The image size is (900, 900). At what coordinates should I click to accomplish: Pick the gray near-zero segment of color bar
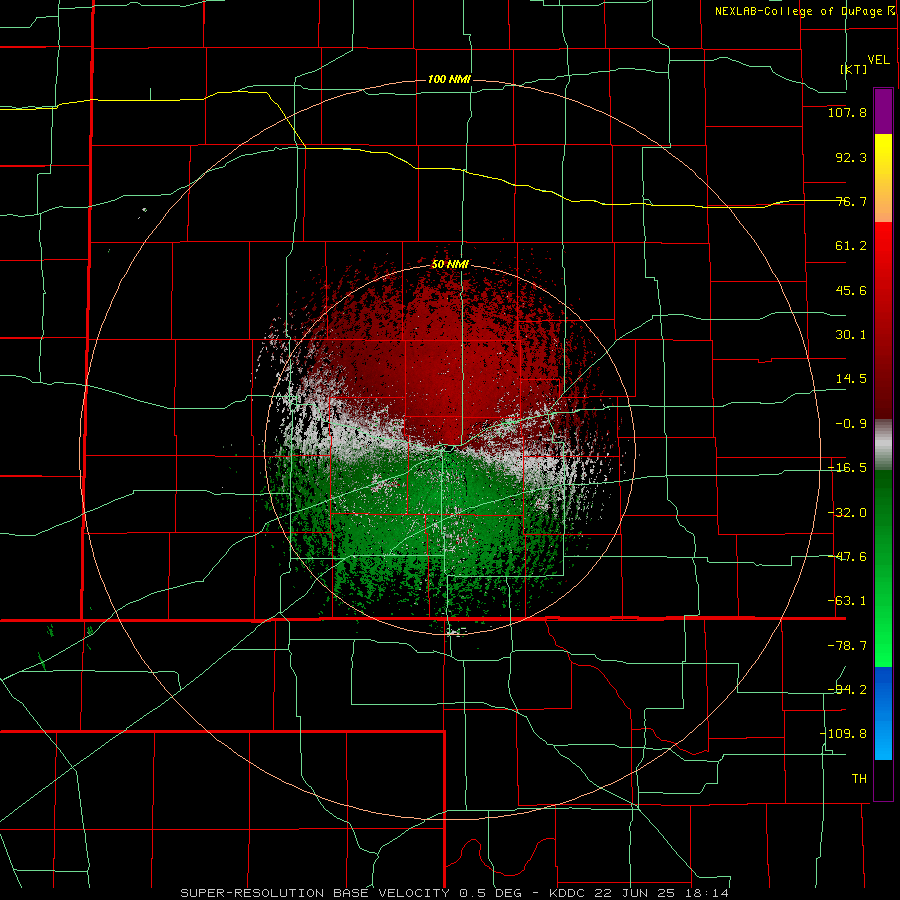tap(883, 444)
